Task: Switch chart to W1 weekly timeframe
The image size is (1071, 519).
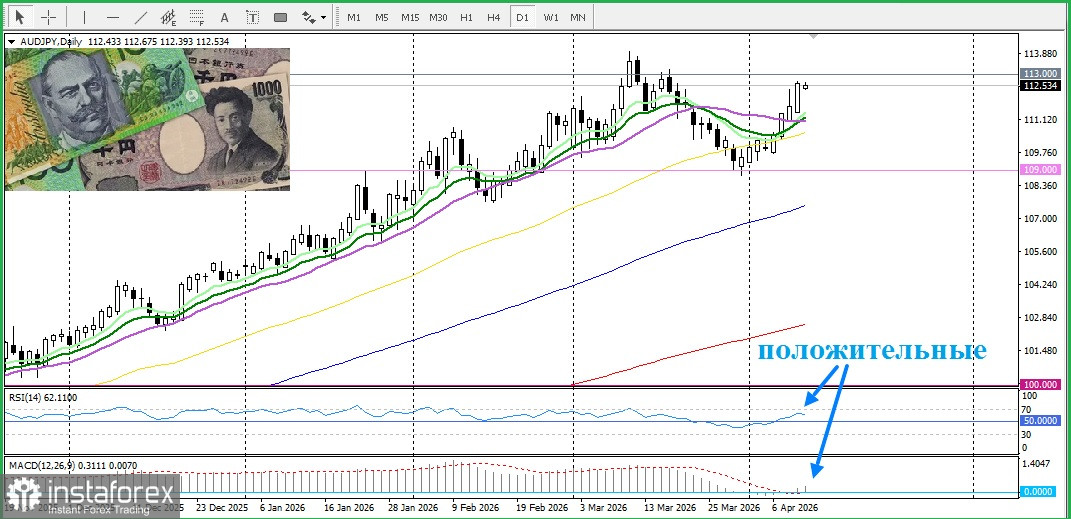Action: coord(551,17)
